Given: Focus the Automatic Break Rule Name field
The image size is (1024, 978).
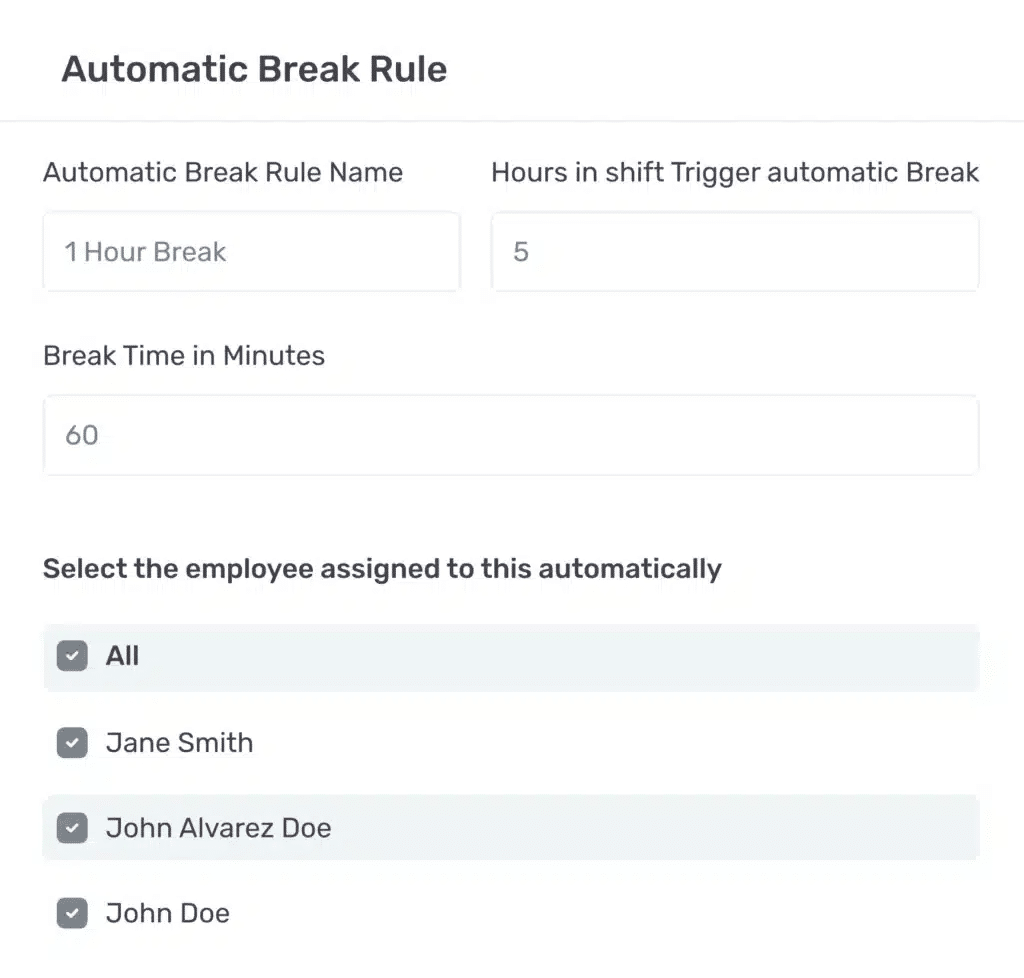Looking at the screenshot, I should pos(251,252).
